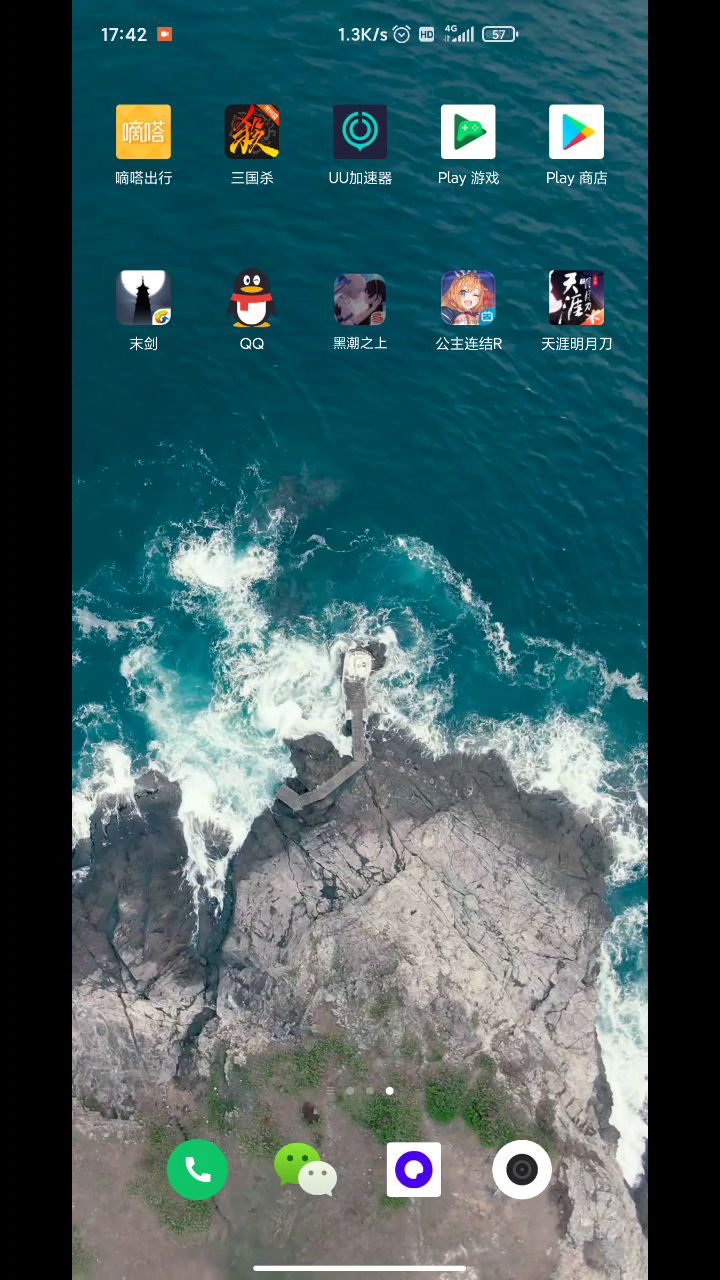Viewport: 720px width, 1280px height.
Task: Open the 黑潮之上 game
Action: coord(360,298)
